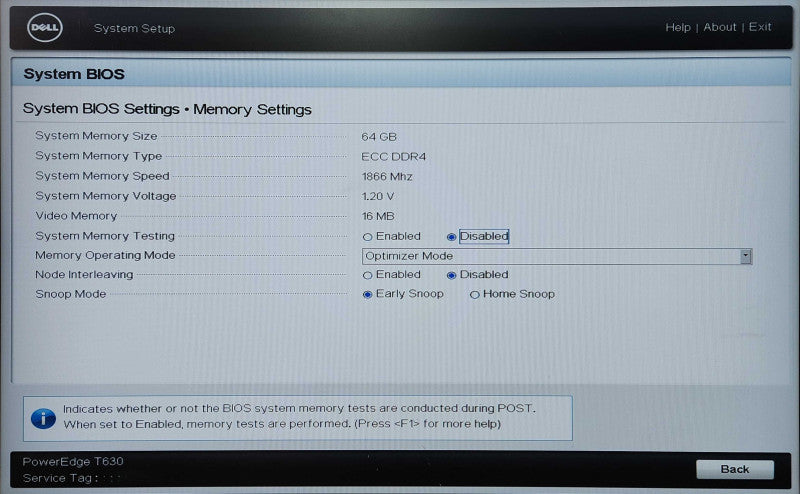Click the Dell logo icon
The height and width of the screenshot is (494, 800).
(x=45, y=28)
